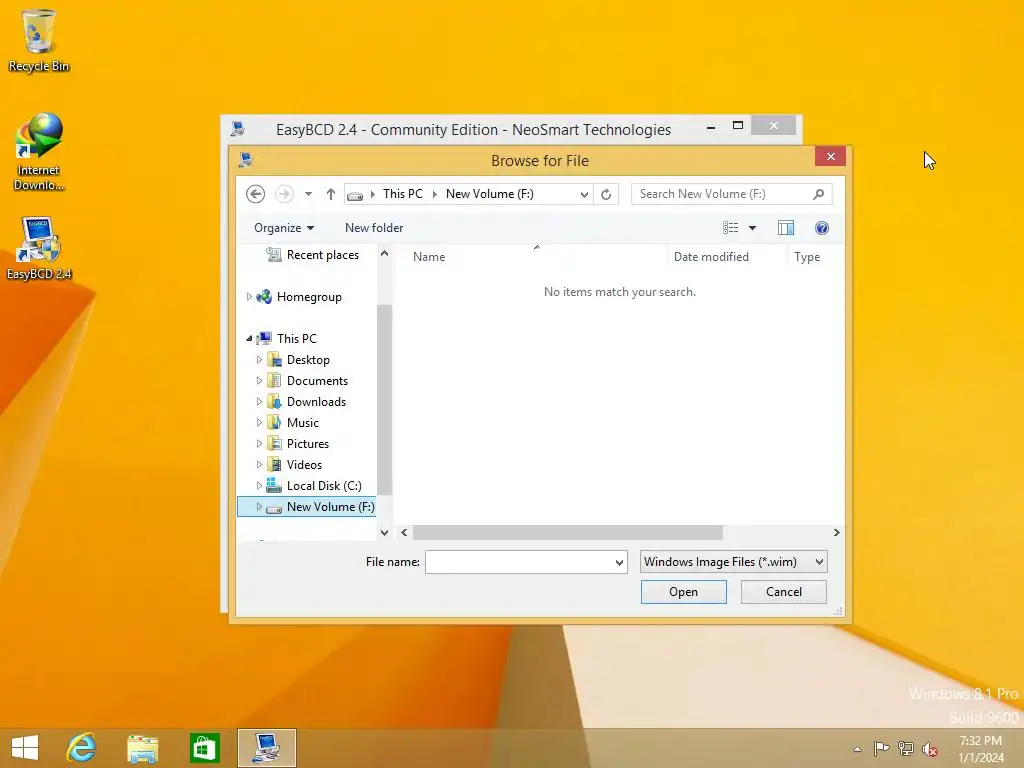Open Windows Image Files type dropdown

point(734,562)
